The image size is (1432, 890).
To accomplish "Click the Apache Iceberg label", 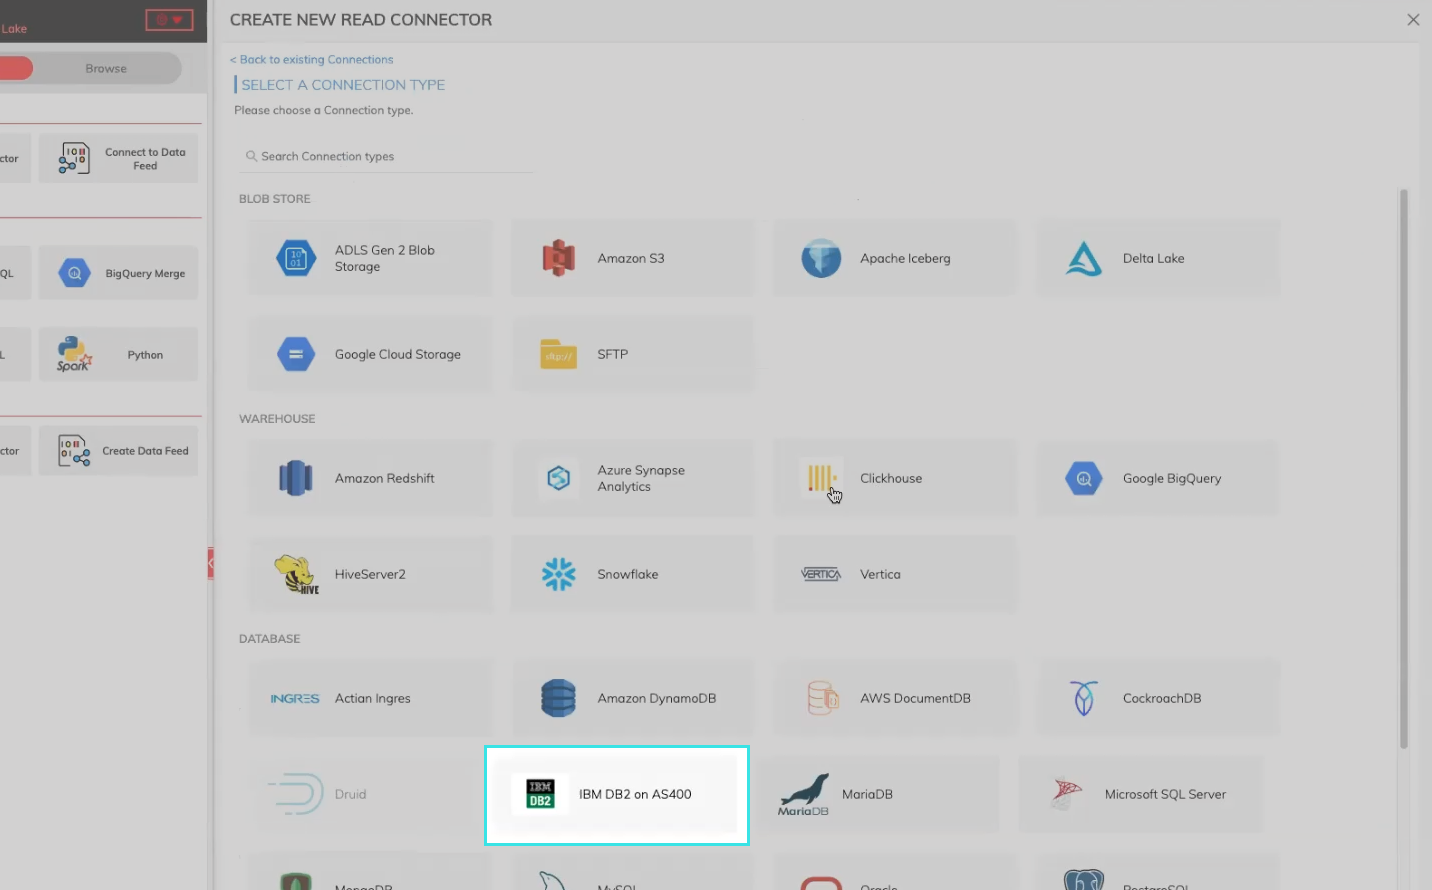I will click(x=905, y=258).
